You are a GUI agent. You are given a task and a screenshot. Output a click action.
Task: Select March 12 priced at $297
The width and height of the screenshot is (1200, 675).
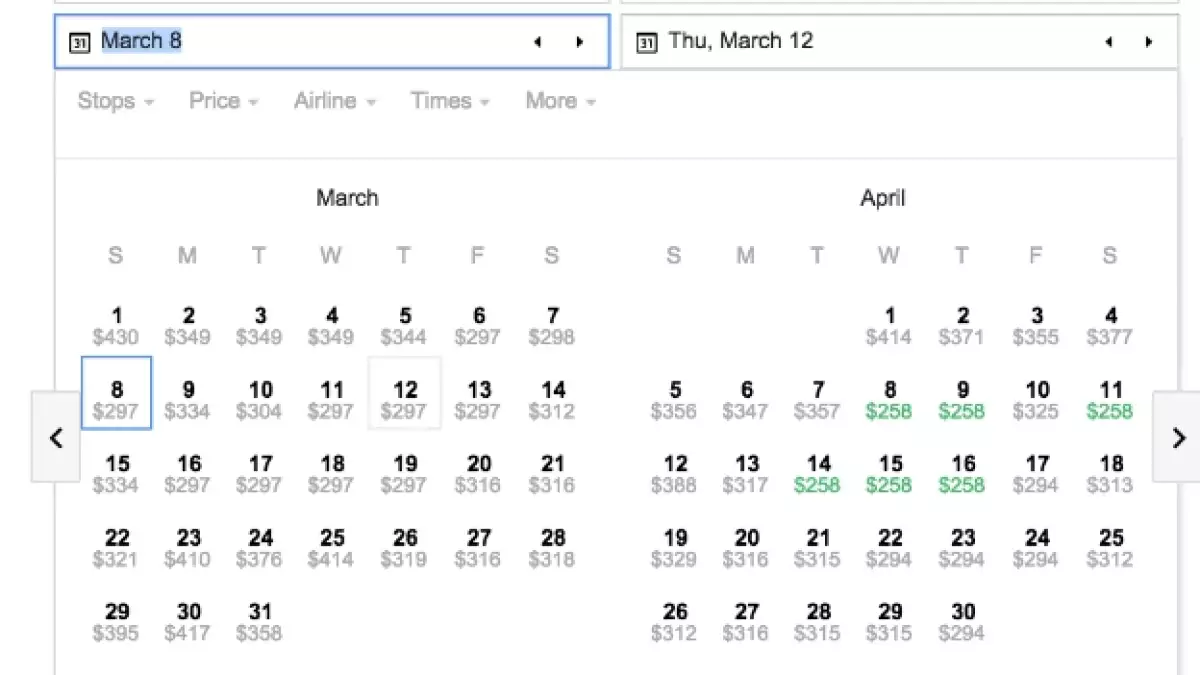point(404,400)
